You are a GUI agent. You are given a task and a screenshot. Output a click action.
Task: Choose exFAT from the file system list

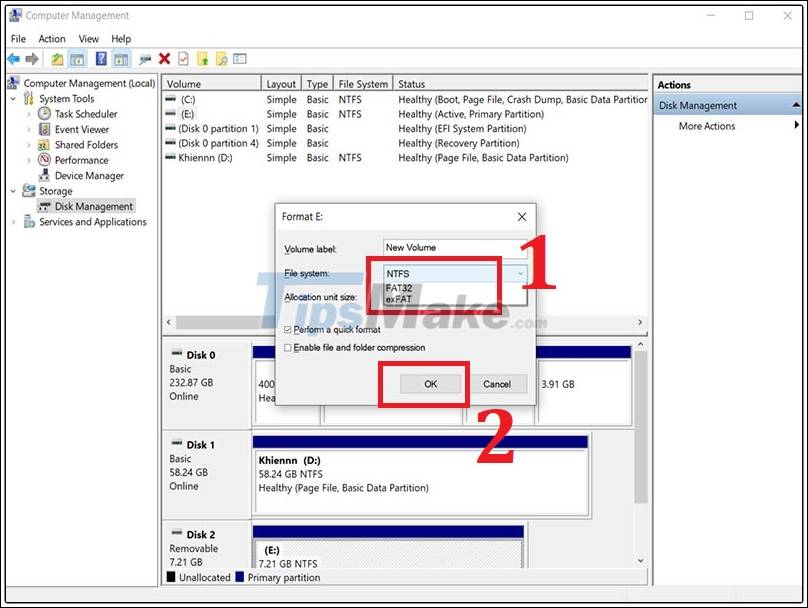(x=397, y=298)
